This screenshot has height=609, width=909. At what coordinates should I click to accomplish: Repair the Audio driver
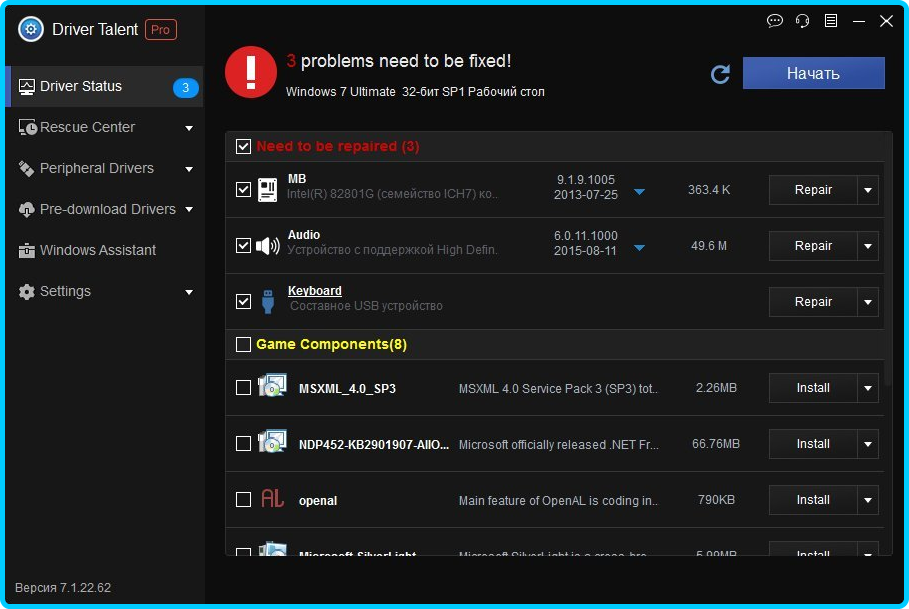point(813,246)
